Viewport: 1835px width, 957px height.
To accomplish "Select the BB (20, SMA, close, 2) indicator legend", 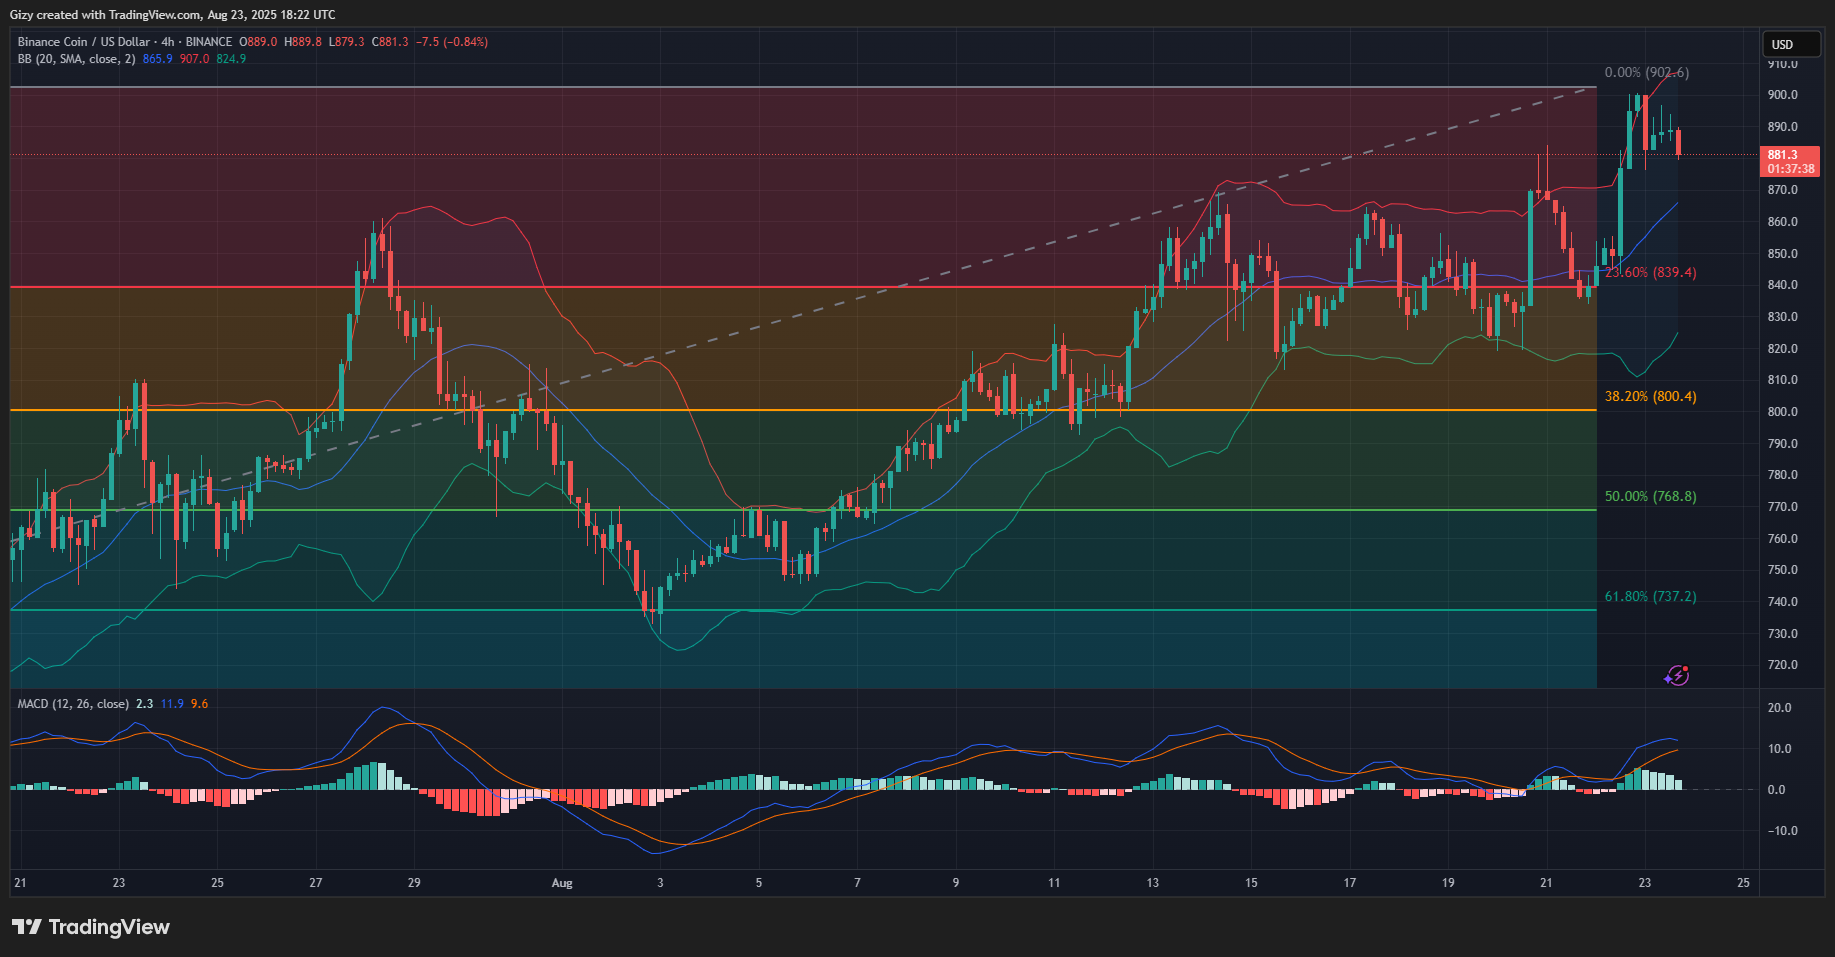I will click(76, 59).
